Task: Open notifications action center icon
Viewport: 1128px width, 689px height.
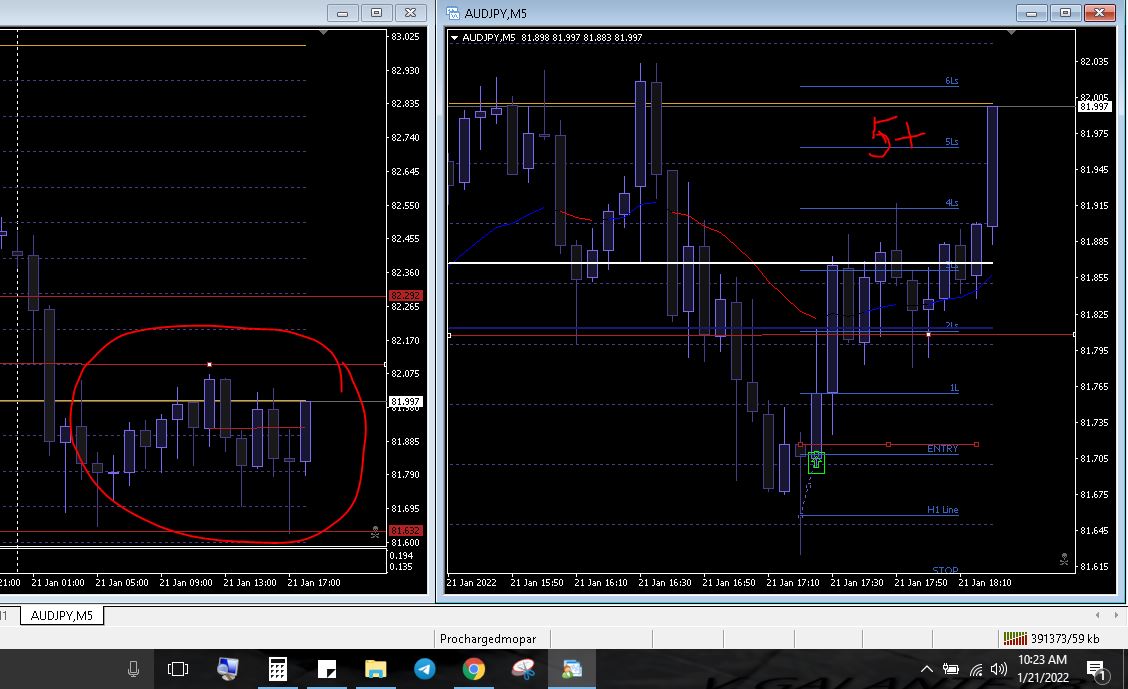Action: 1096,670
